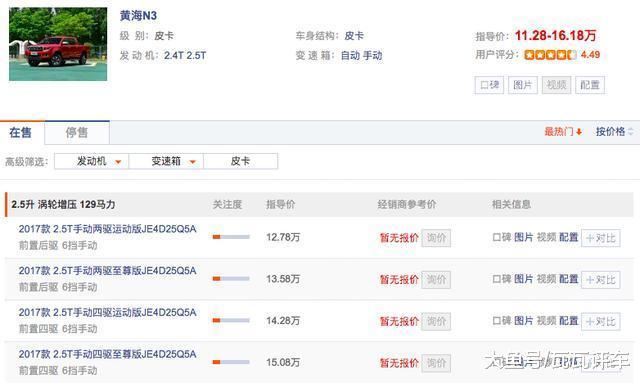This screenshot has width=640, height=383.
Task: Switch to the 停售 tab
Action: 77,132
